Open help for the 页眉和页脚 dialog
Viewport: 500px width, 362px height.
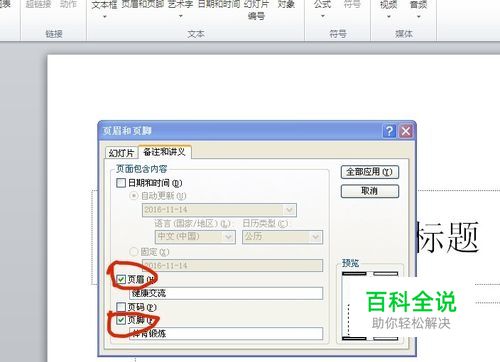389,131
